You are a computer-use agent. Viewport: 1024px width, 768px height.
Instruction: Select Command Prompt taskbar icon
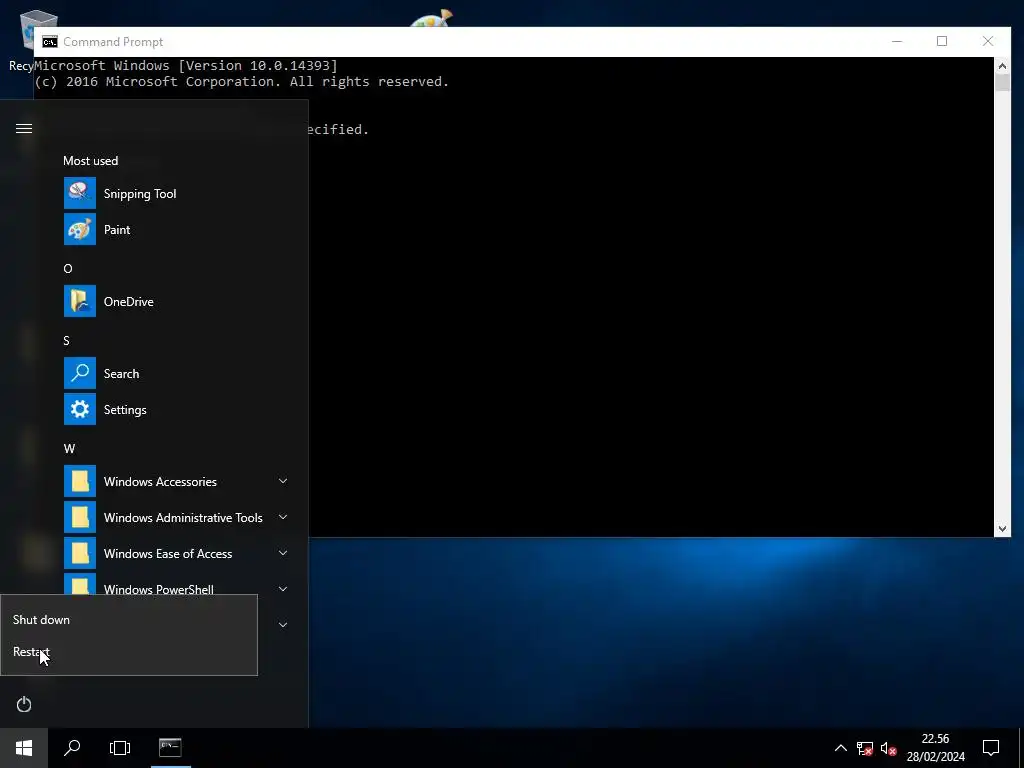[170, 748]
